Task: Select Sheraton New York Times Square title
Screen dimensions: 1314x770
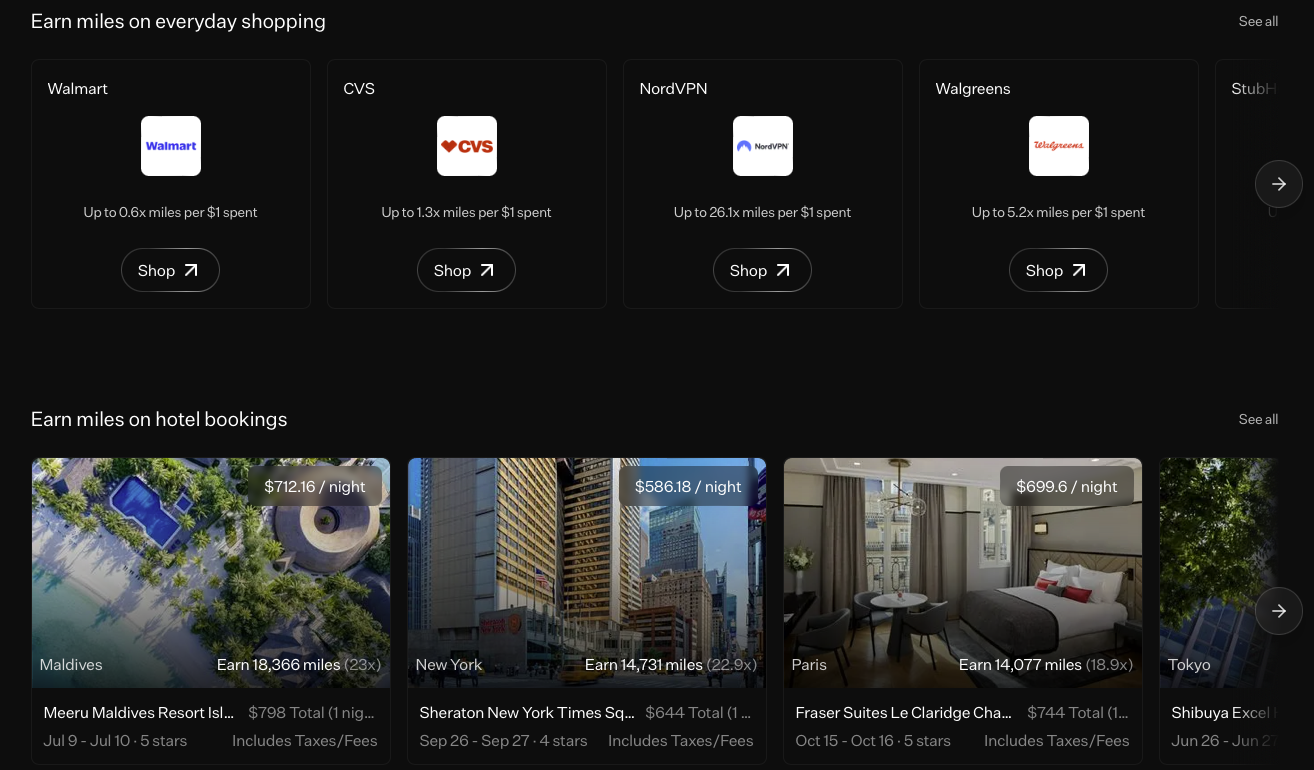Action: tap(527, 713)
